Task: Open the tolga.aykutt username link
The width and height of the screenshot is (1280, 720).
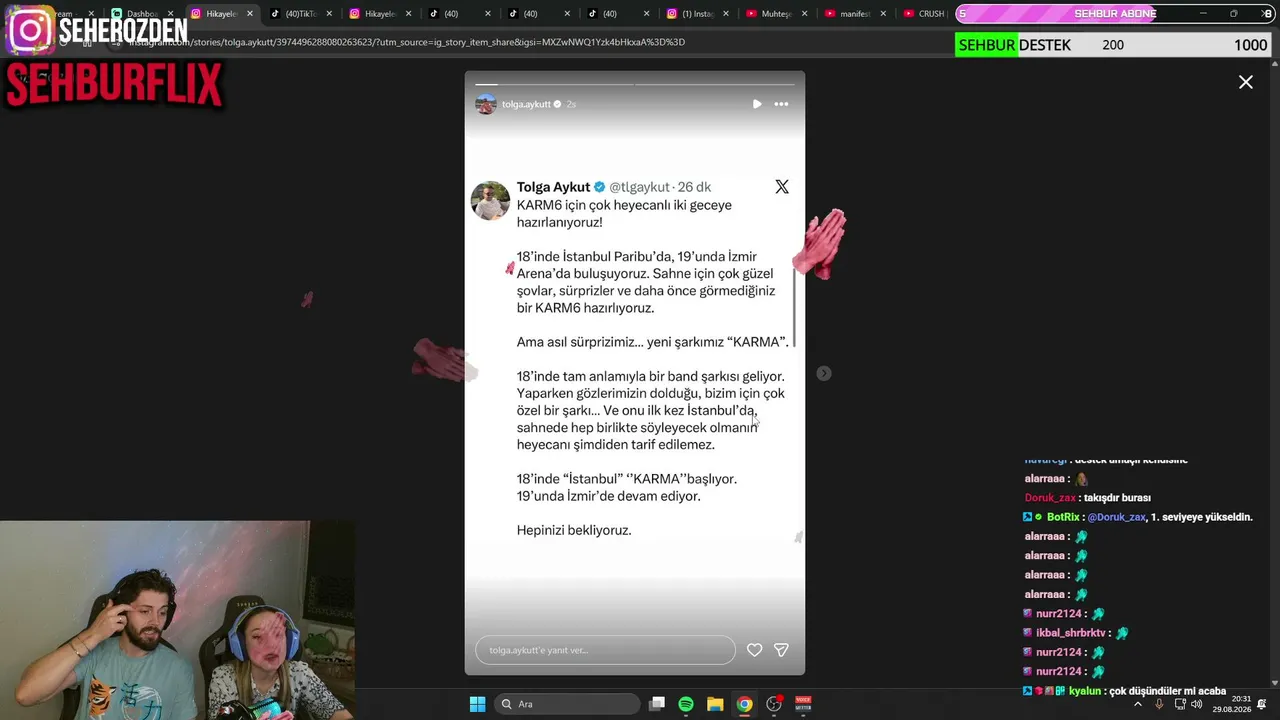Action: [x=526, y=104]
